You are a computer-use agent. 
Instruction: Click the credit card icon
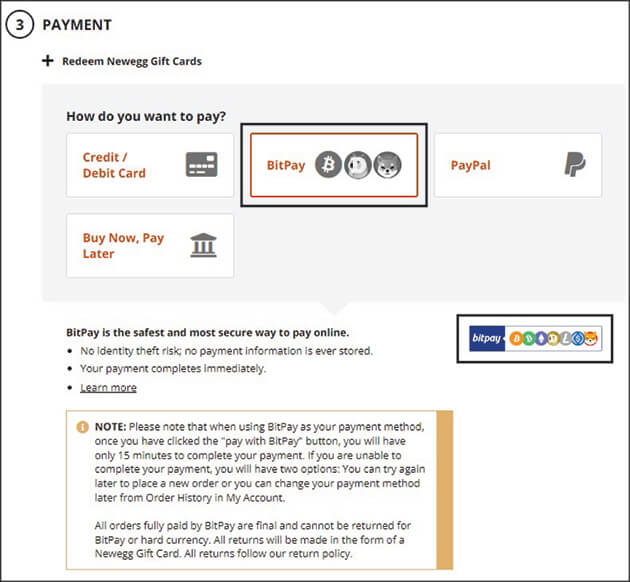click(x=201, y=165)
